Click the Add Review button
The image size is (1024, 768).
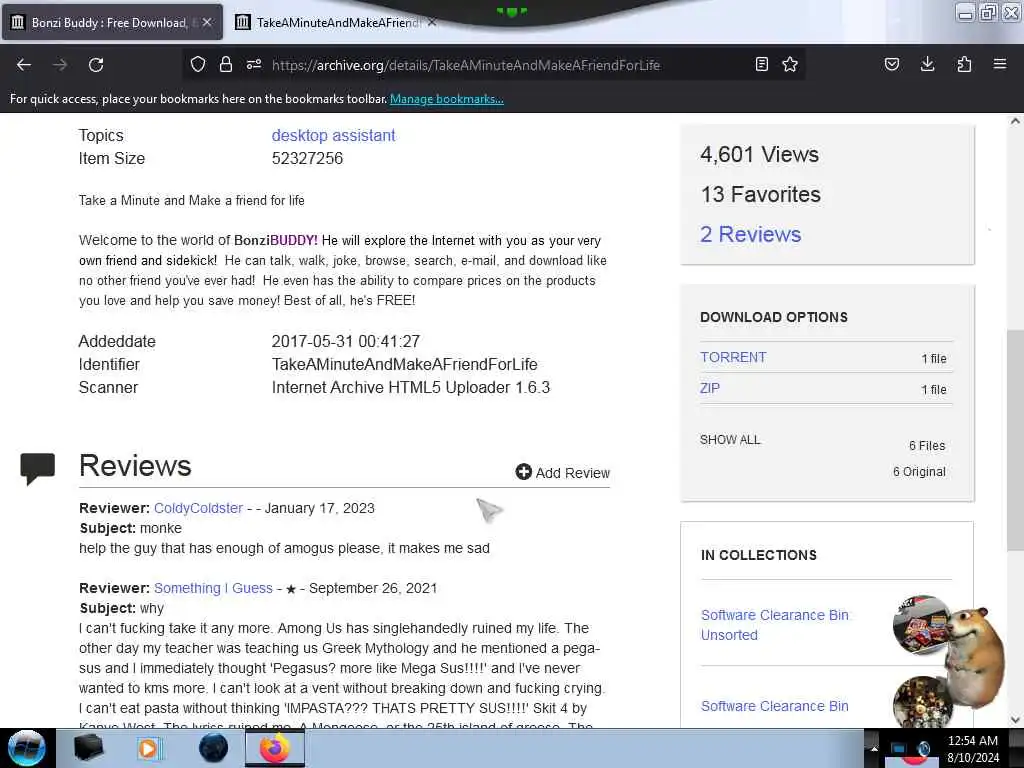[x=562, y=472]
